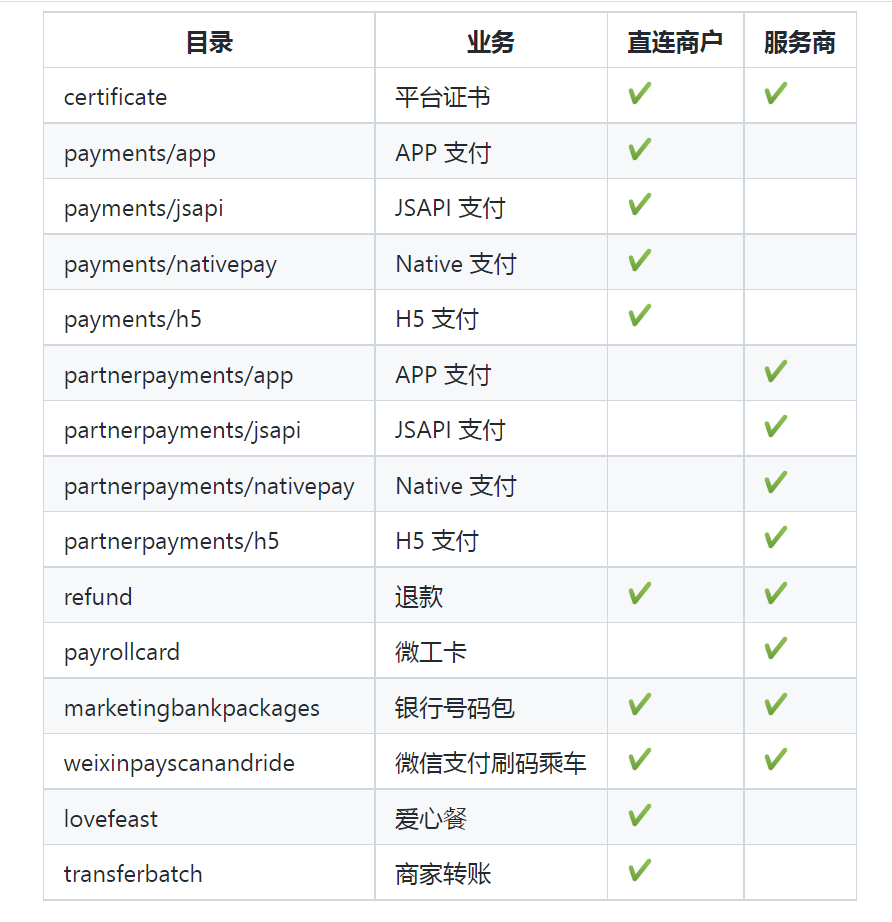
Task: Select the checkmark on partnerpayments/h5 row
Action: pyautogui.click(x=775, y=539)
